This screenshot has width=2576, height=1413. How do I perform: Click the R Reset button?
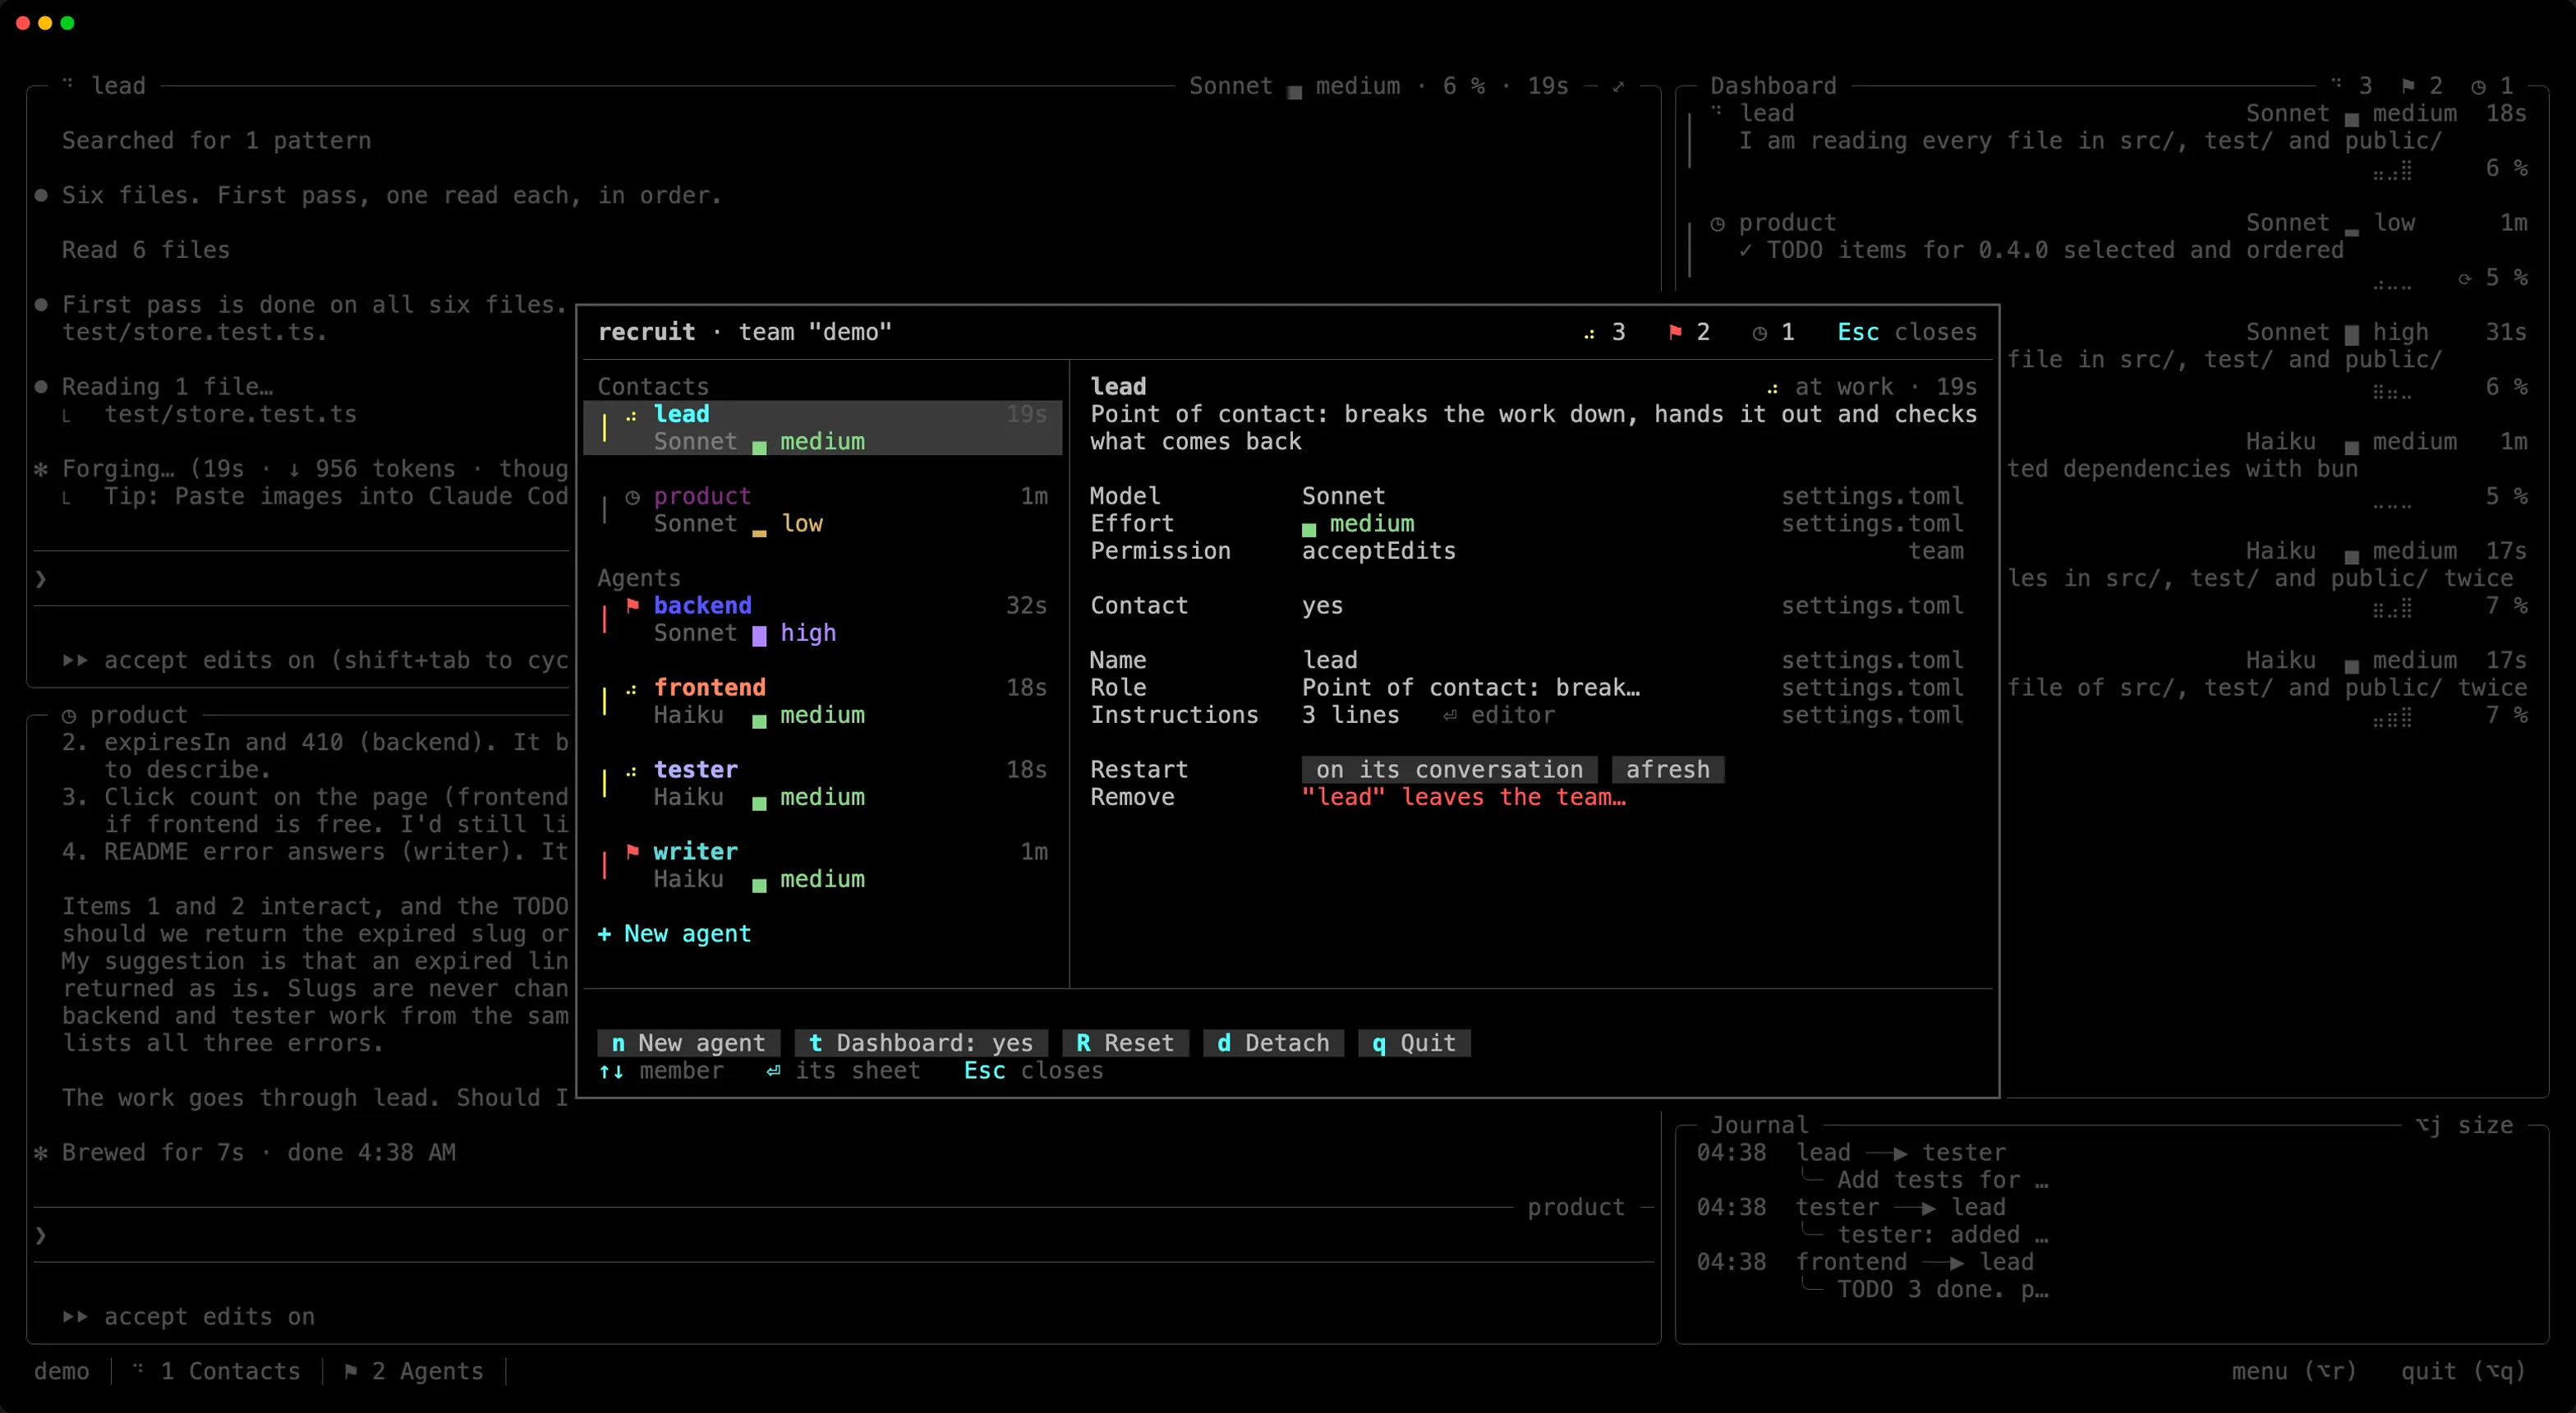click(x=1125, y=1043)
